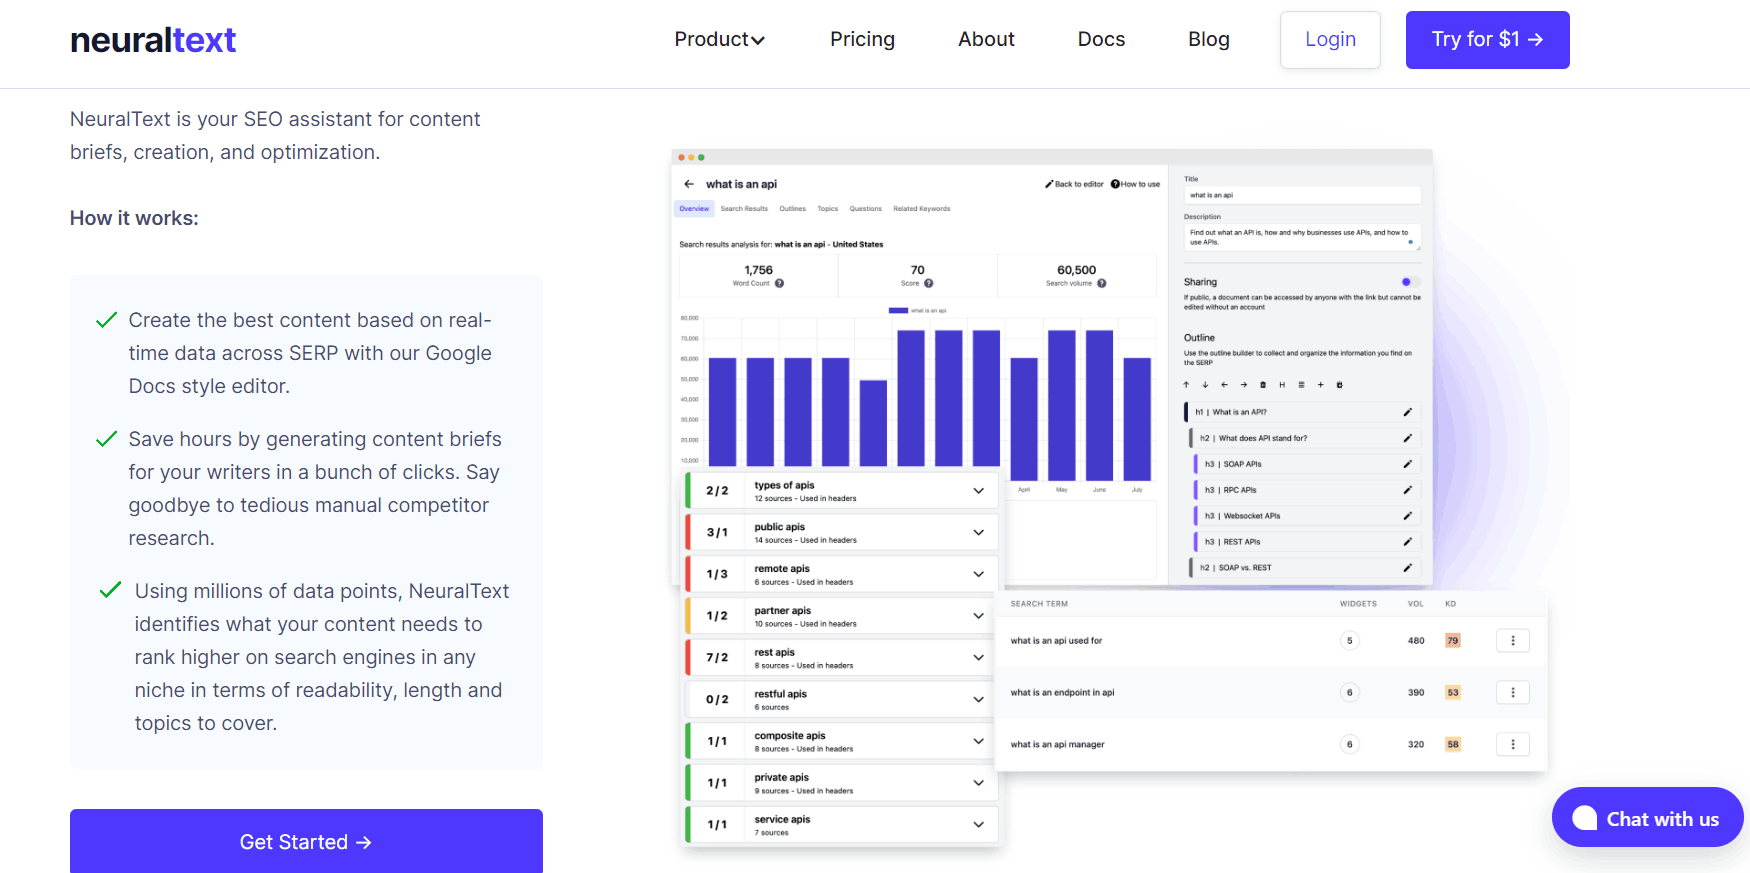This screenshot has height=873, width=1750.
Task: Click the Login button
Action: 1330,40
